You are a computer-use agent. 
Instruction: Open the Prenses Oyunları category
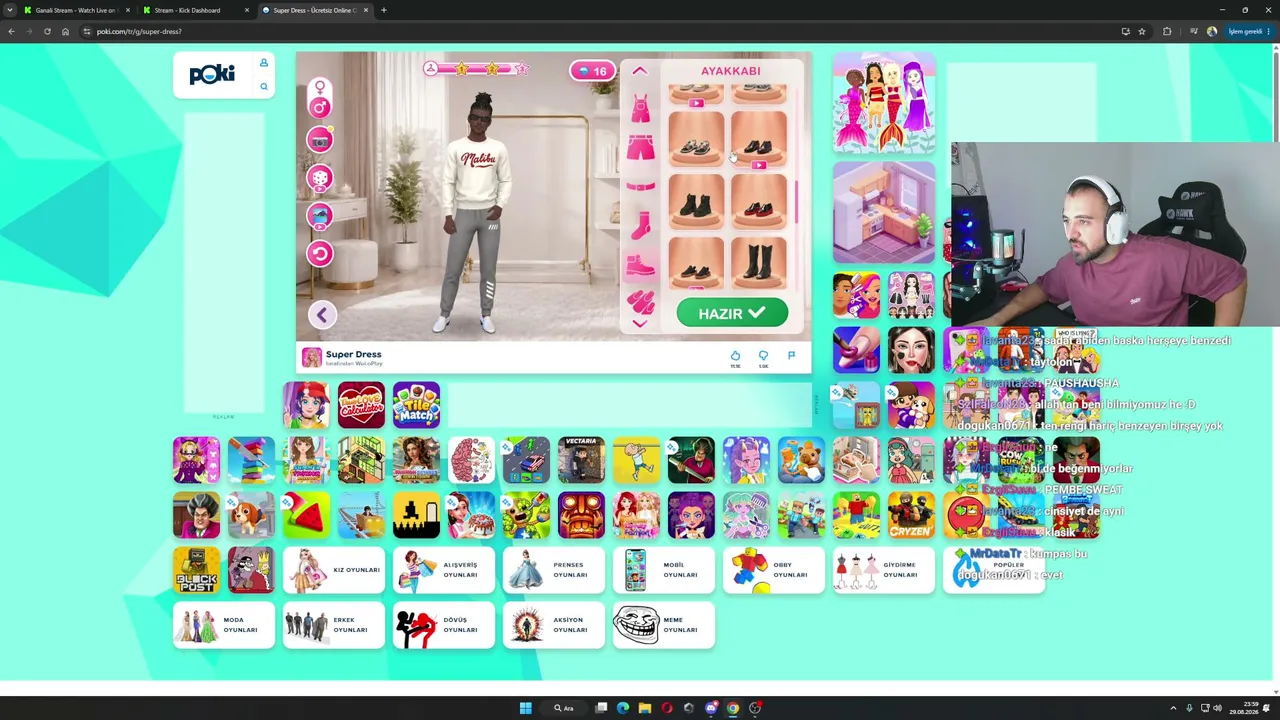point(554,570)
